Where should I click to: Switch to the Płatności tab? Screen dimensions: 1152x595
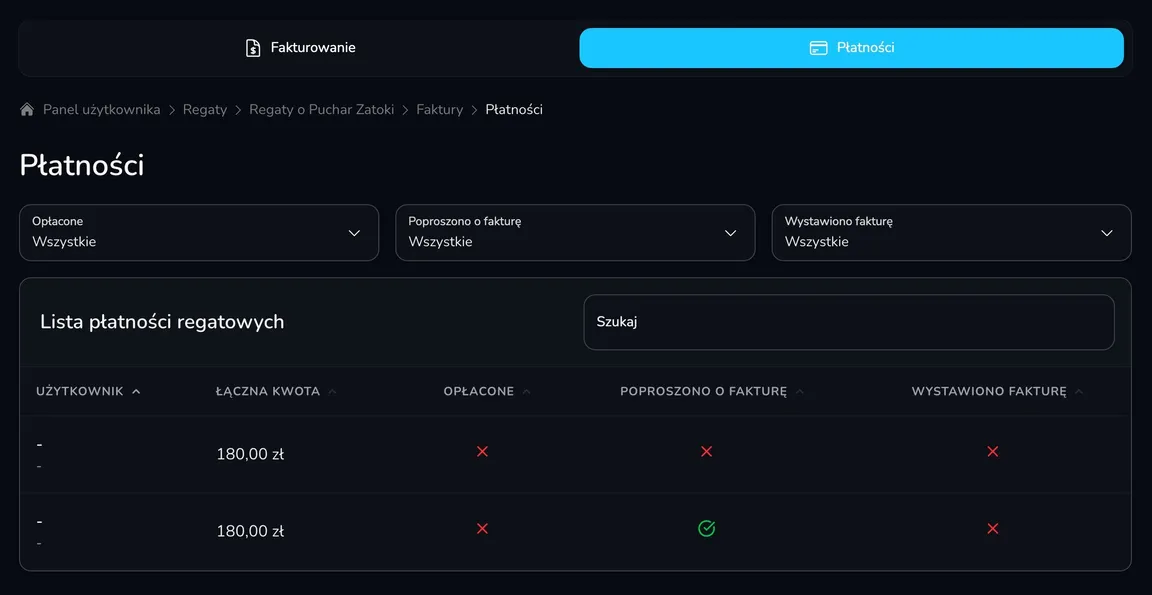pyautogui.click(x=852, y=48)
